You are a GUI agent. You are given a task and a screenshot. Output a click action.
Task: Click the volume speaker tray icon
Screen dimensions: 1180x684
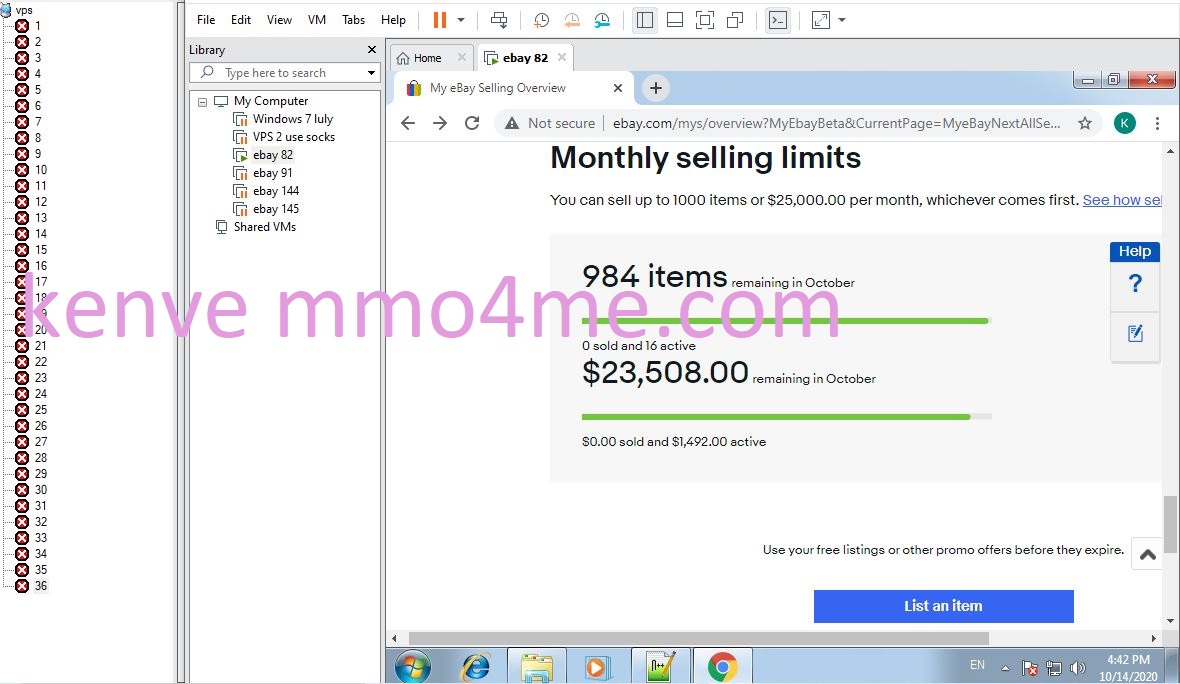[x=1078, y=667]
